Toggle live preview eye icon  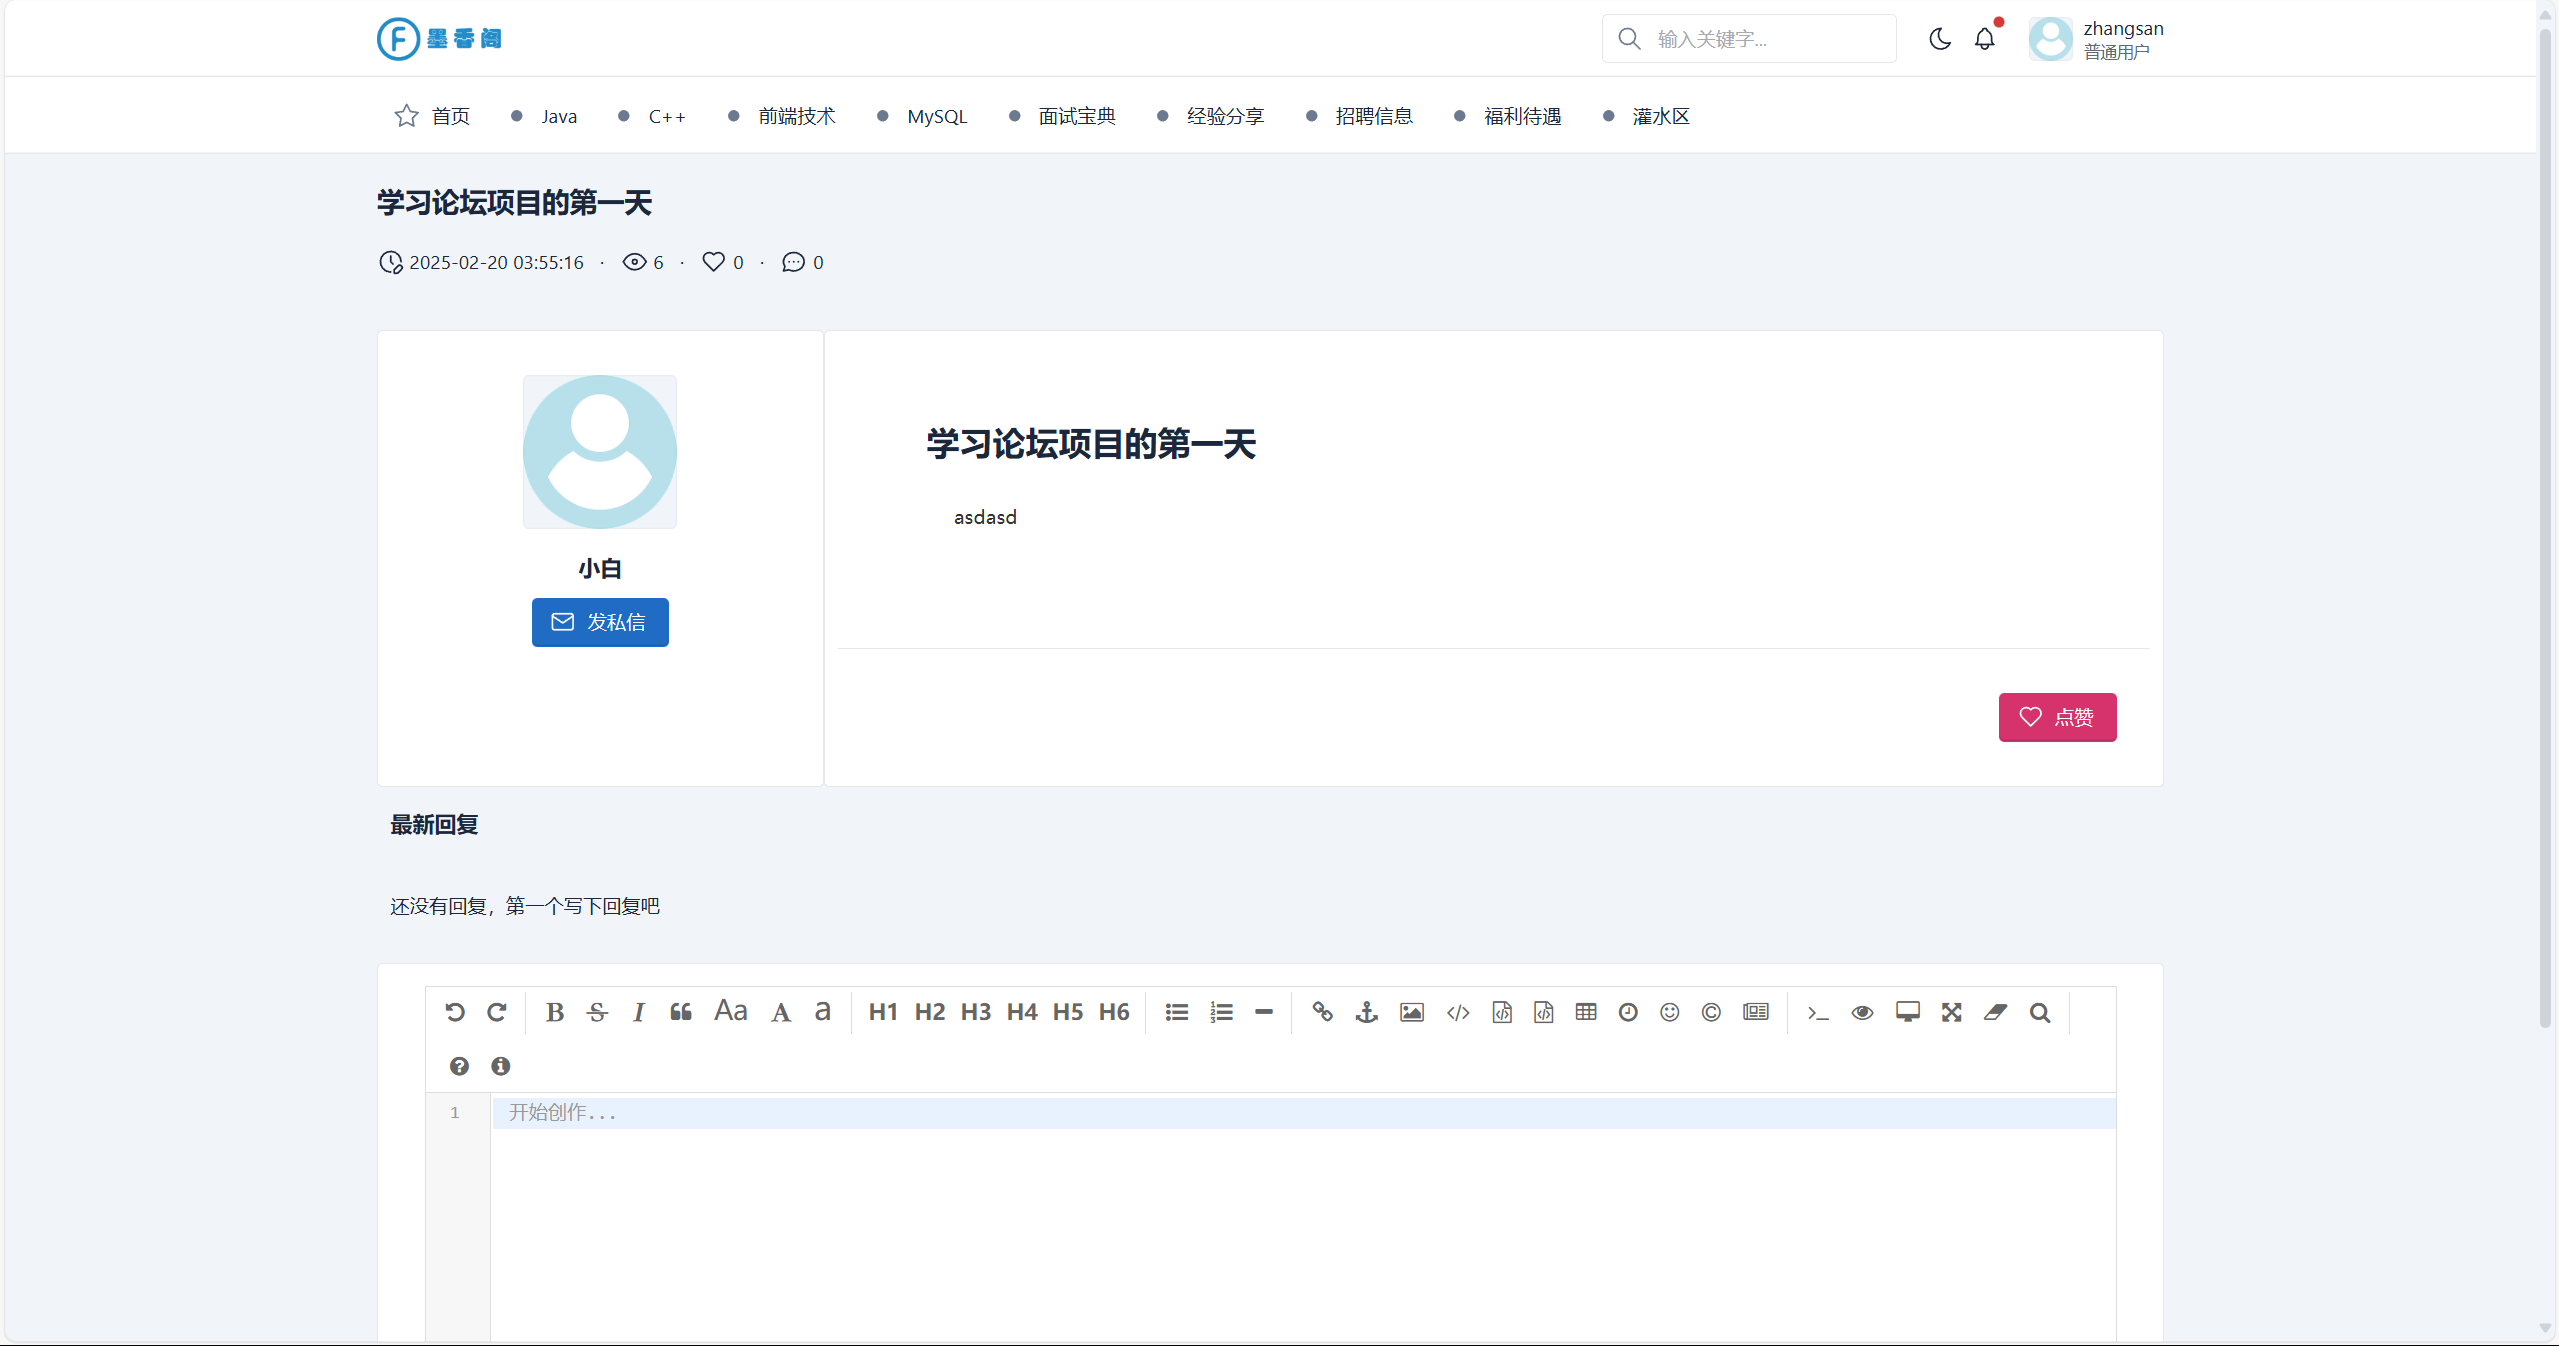click(x=1862, y=1012)
